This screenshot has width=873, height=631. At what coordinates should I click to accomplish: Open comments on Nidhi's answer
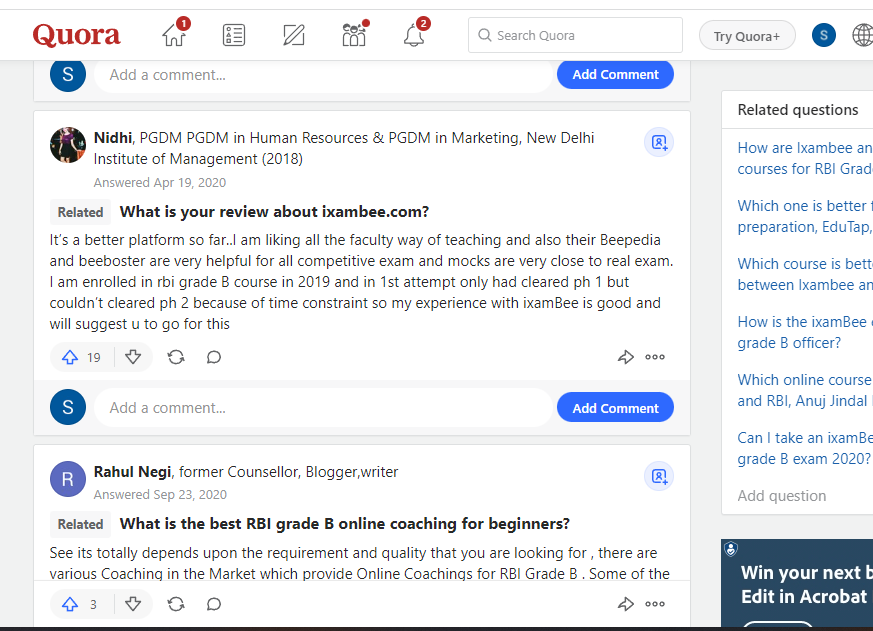coord(214,357)
